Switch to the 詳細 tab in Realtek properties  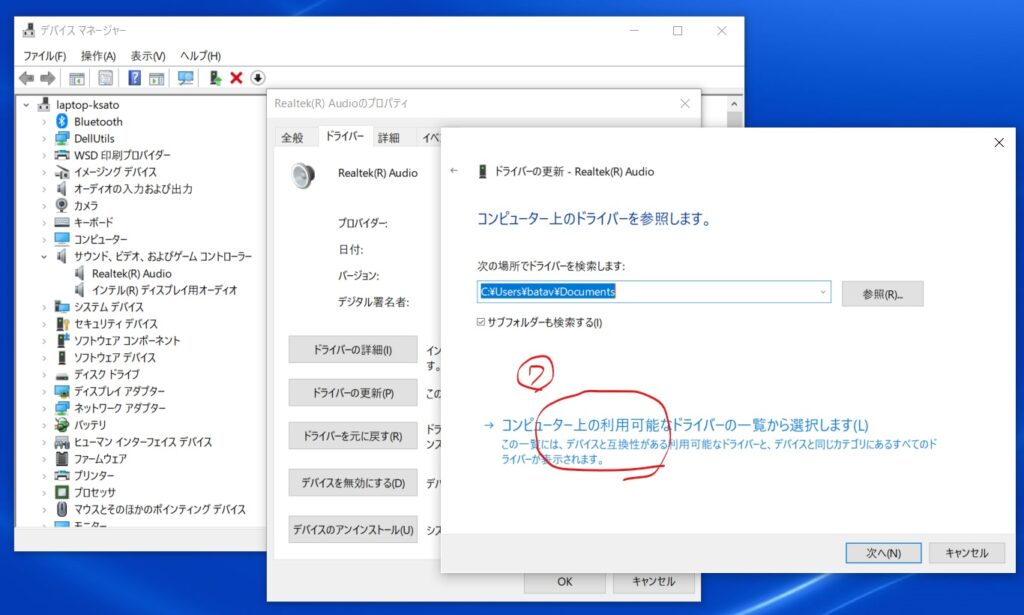click(x=388, y=137)
